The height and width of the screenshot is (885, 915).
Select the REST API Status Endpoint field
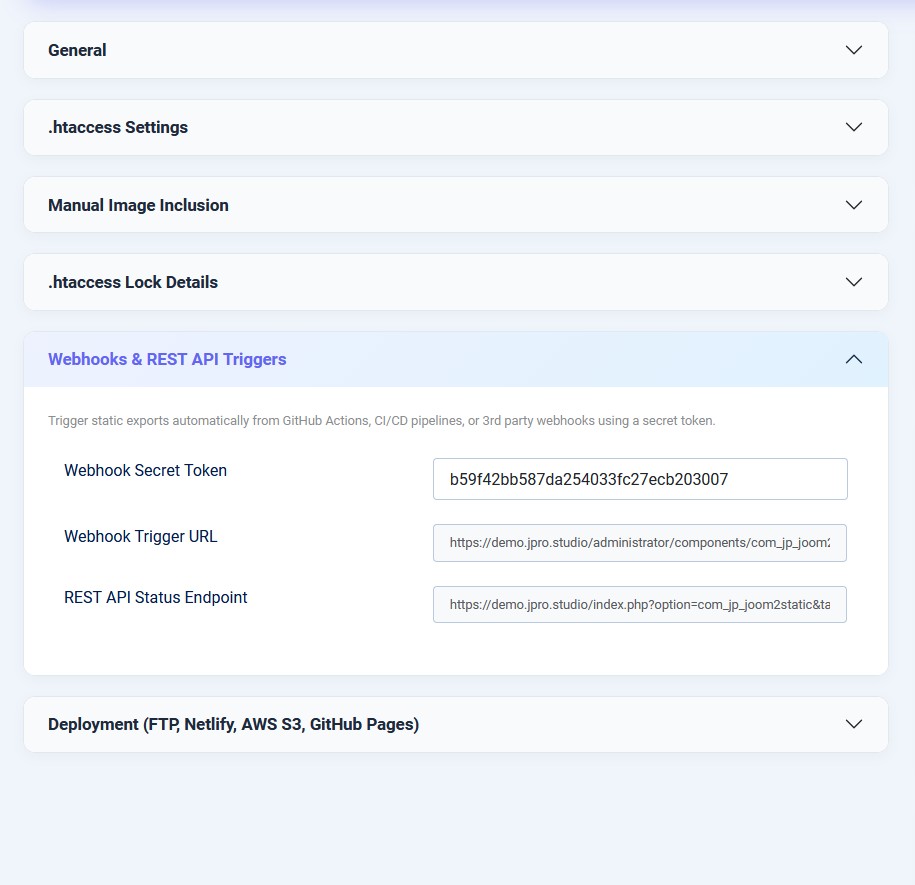pyautogui.click(x=640, y=604)
